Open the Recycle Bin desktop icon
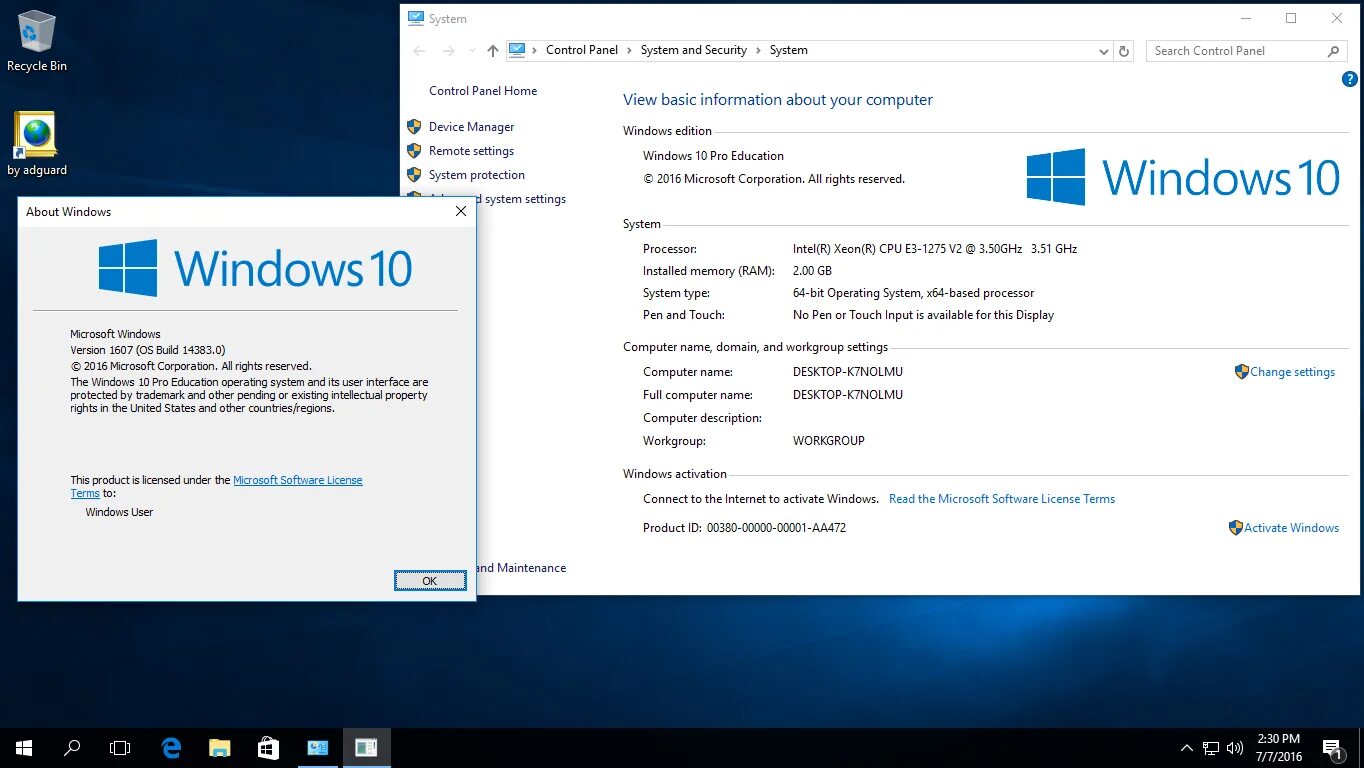The image size is (1364, 768). pyautogui.click(x=37, y=42)
